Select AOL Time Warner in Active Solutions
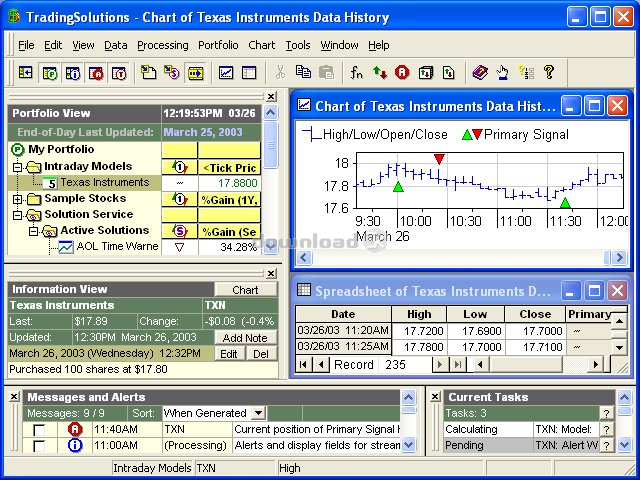Viewport: 640px width, 480px height. click(x=117, y=247)
